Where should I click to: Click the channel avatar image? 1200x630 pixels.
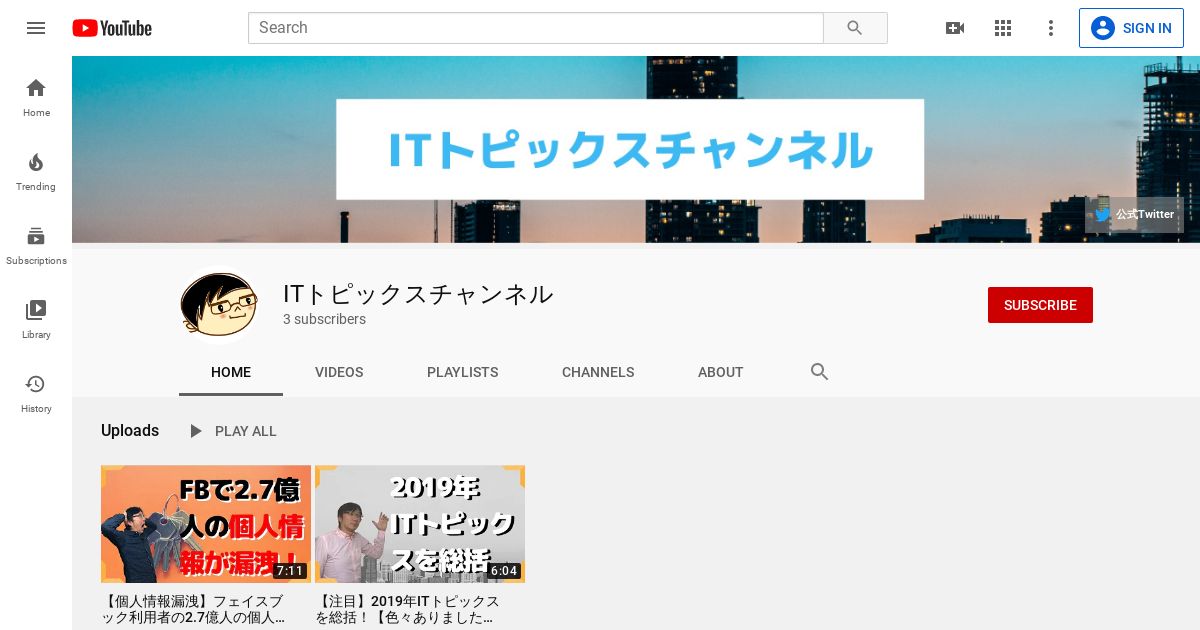pyautogui.click(x=219, y=305)
